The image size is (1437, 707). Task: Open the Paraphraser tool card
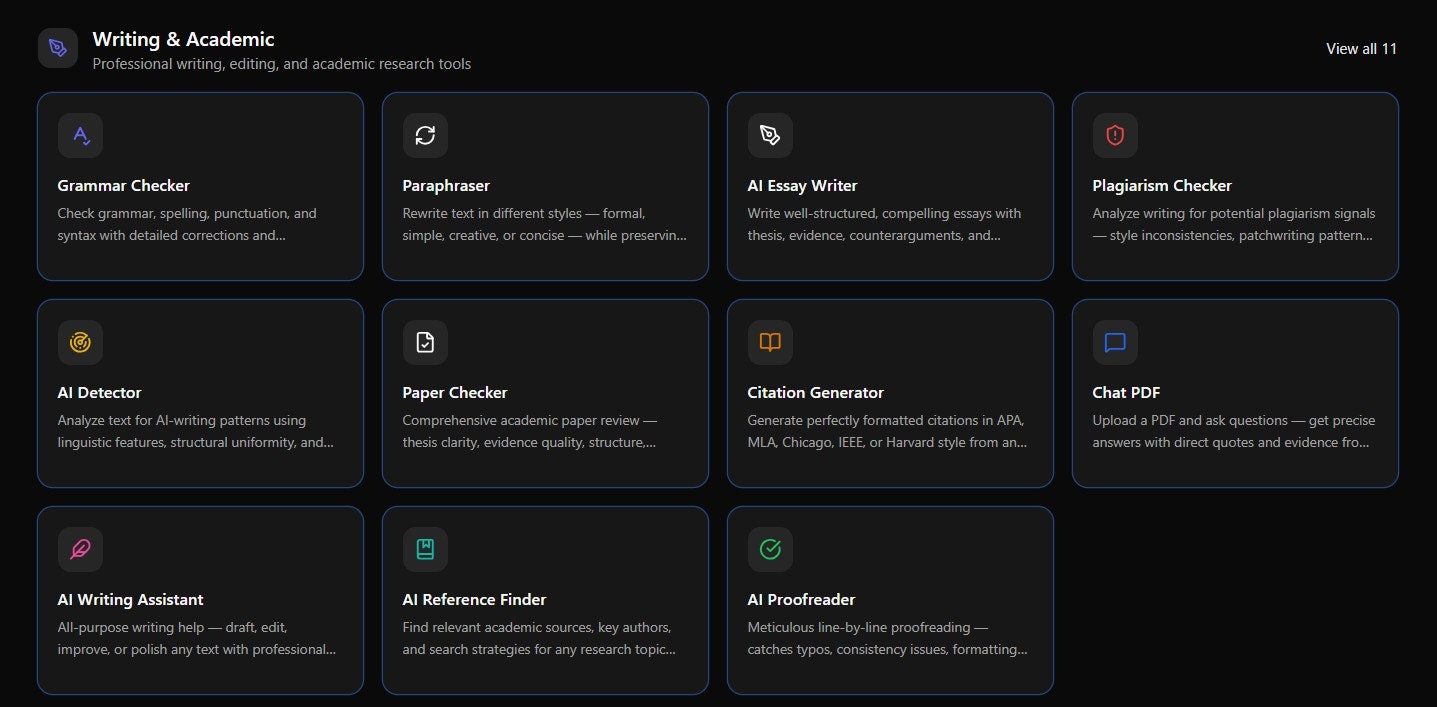click(x=545, y=186)
